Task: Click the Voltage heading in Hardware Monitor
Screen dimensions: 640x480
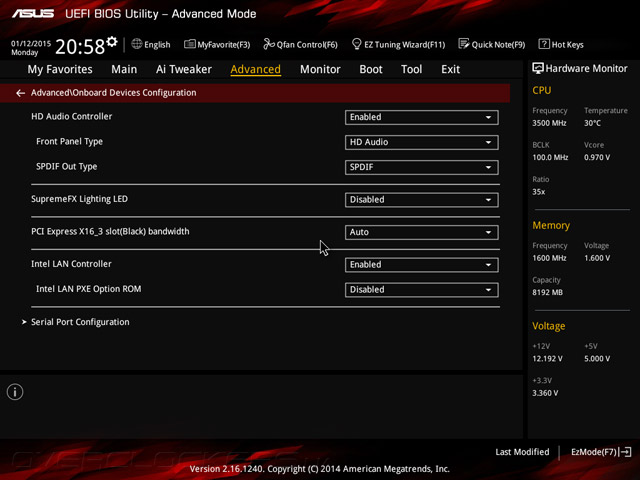Action: point(549,326)
